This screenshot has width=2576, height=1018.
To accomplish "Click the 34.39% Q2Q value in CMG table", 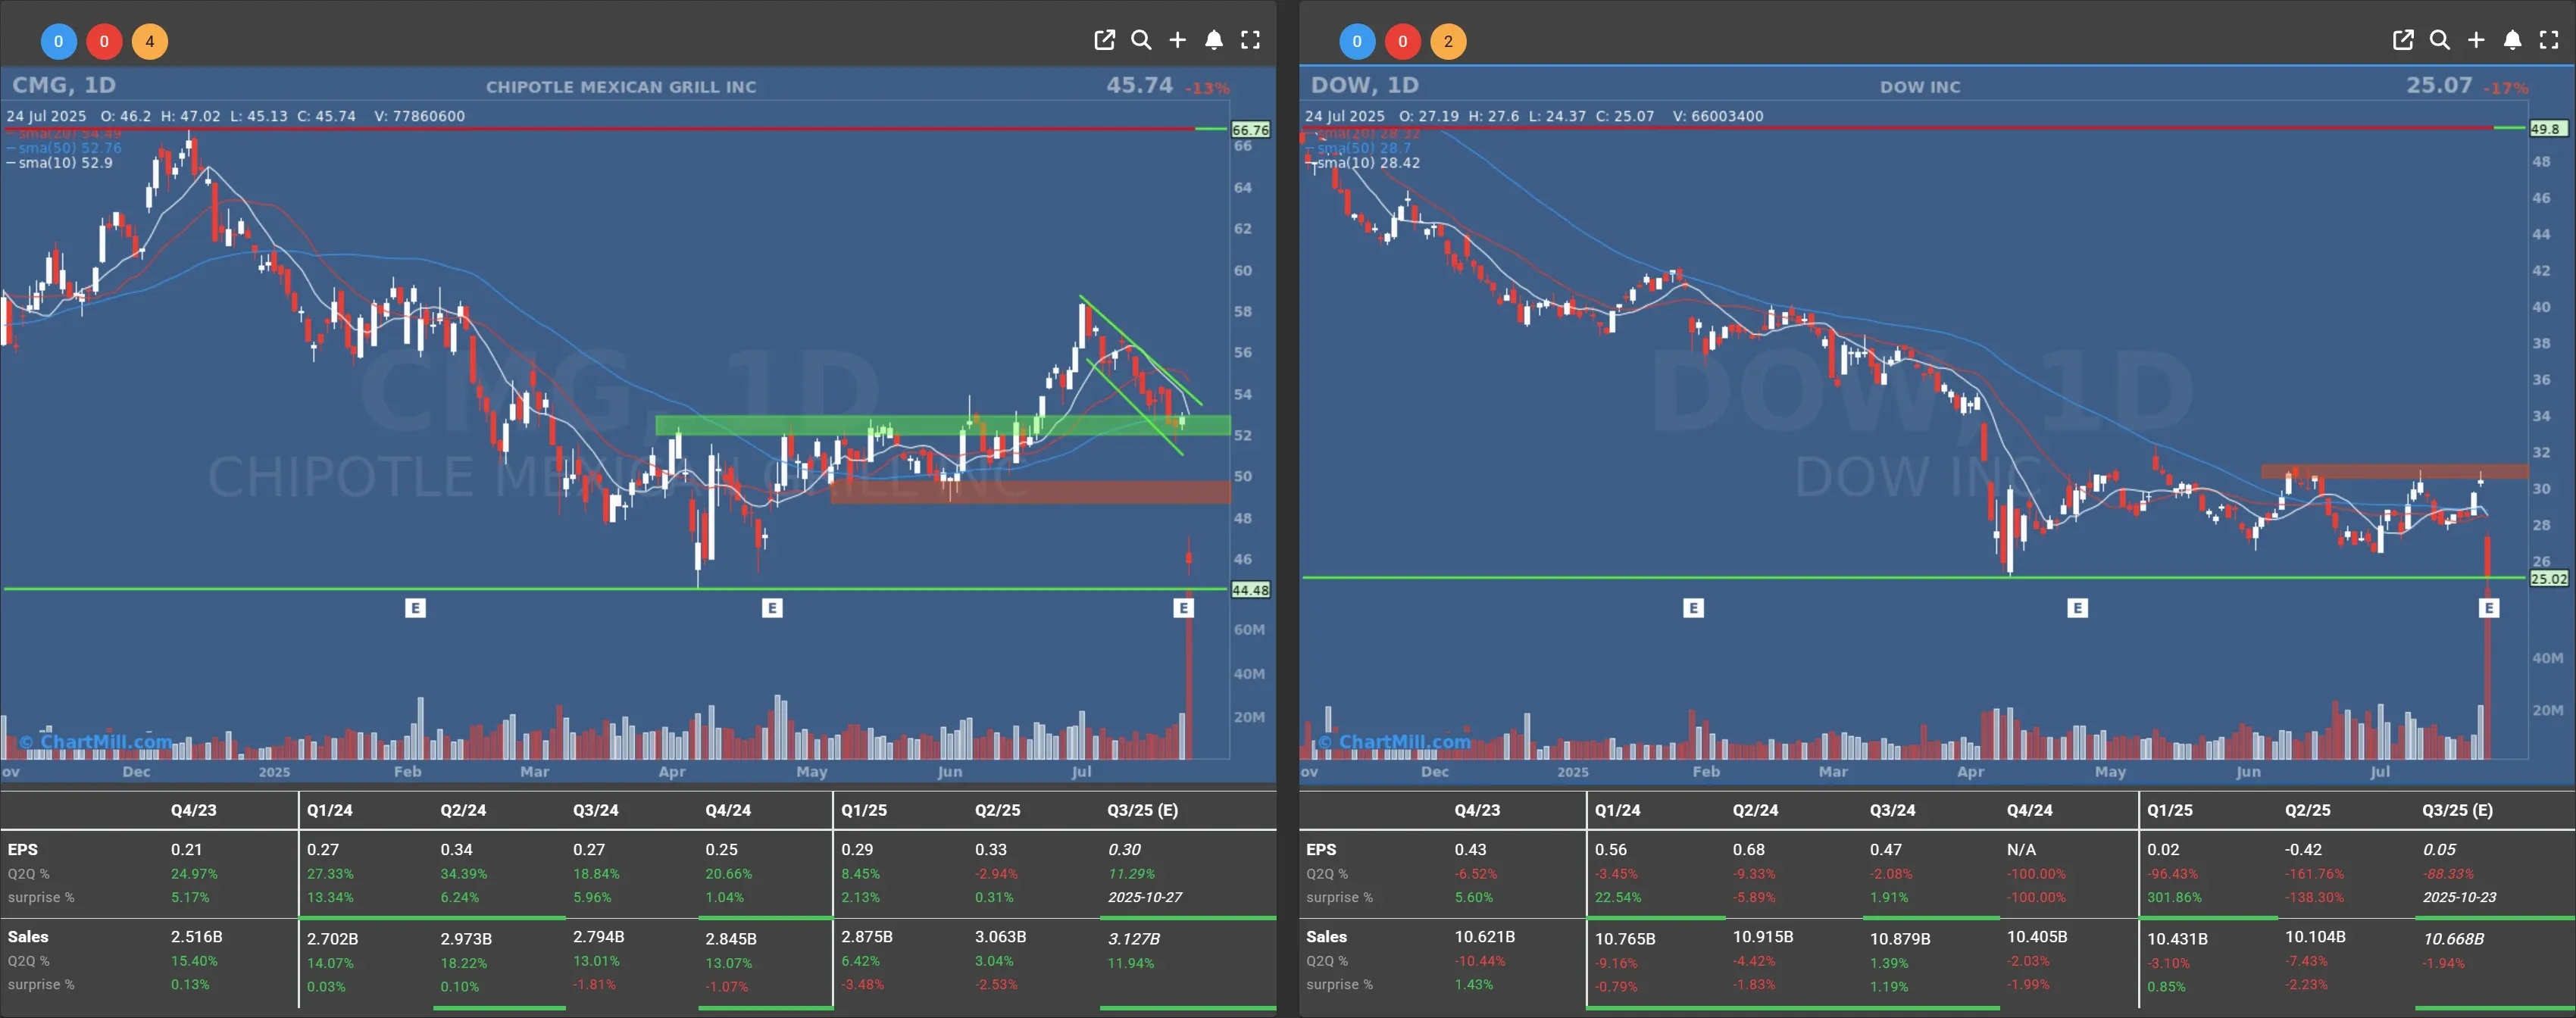I will [463, 873].
